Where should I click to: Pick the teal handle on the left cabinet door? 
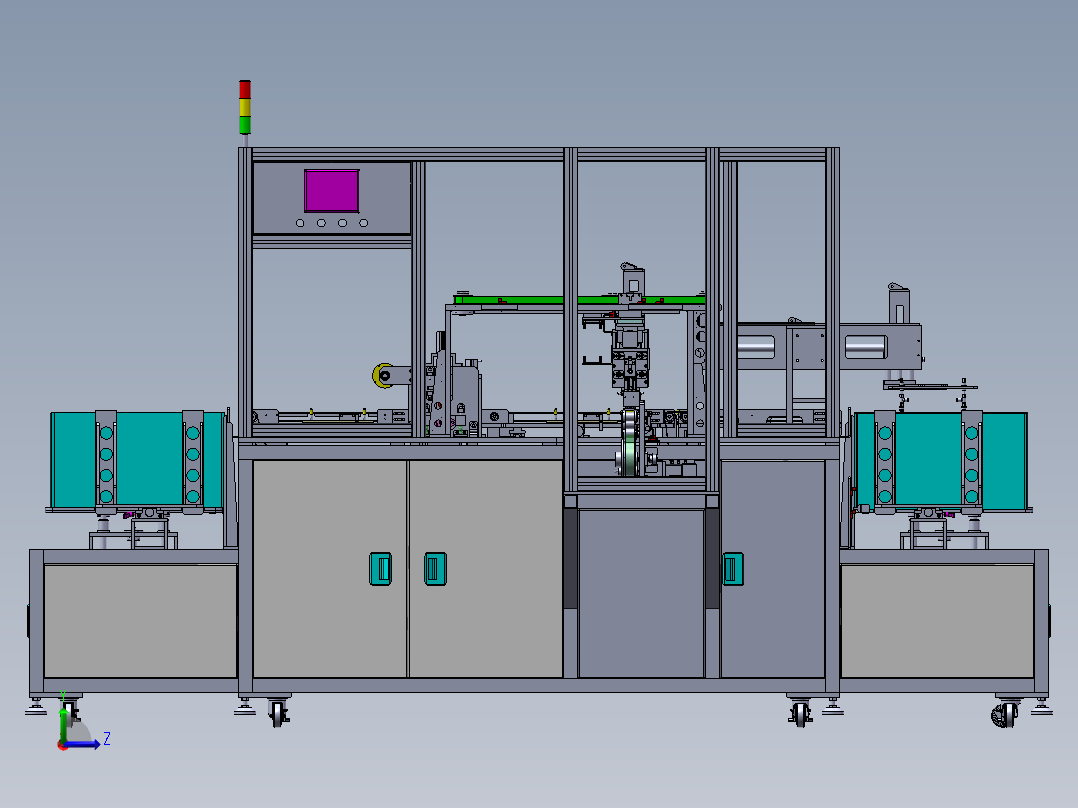(380, 569)
